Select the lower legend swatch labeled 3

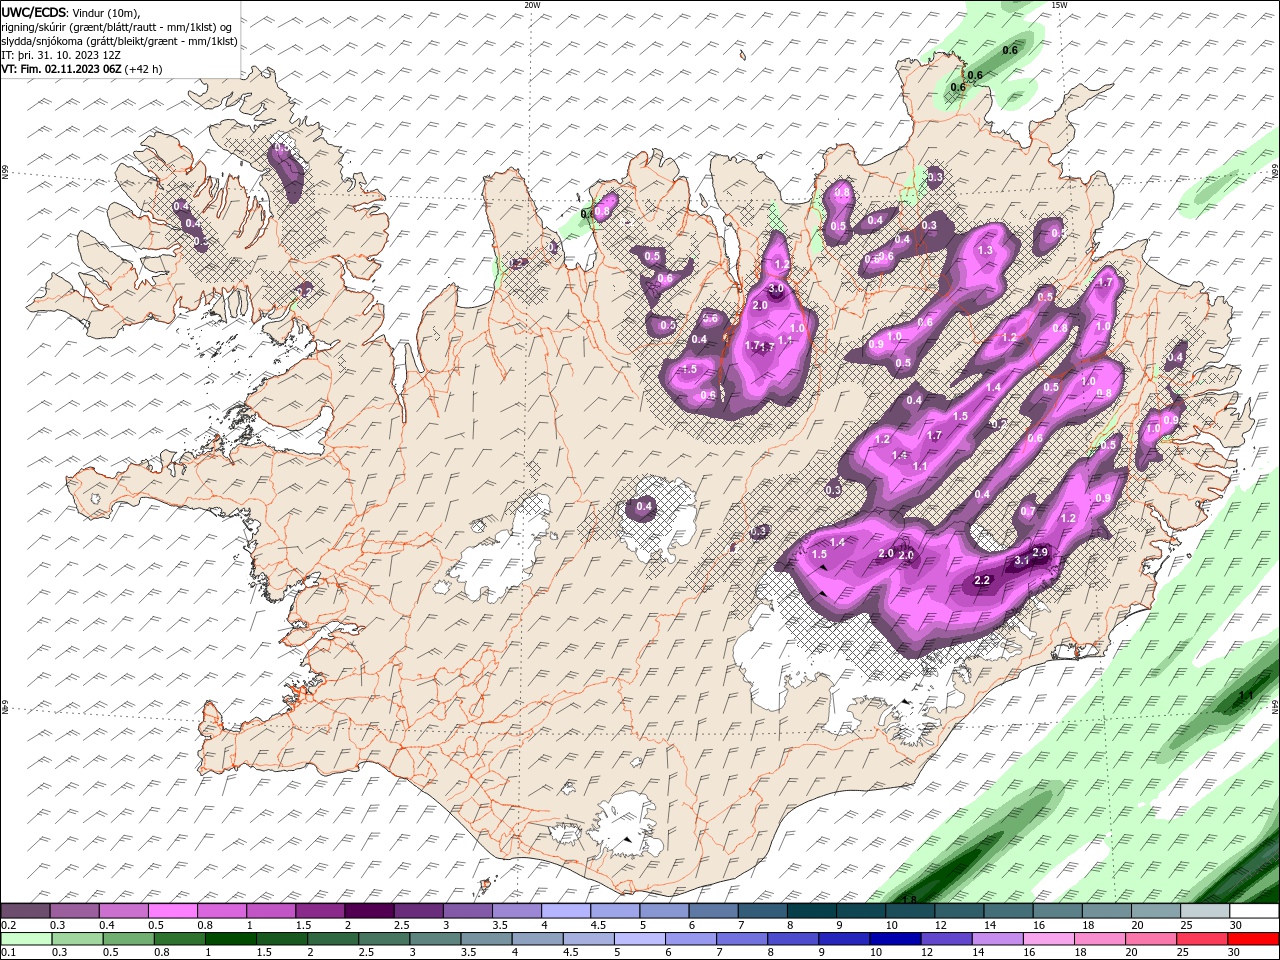pos(436,939)
